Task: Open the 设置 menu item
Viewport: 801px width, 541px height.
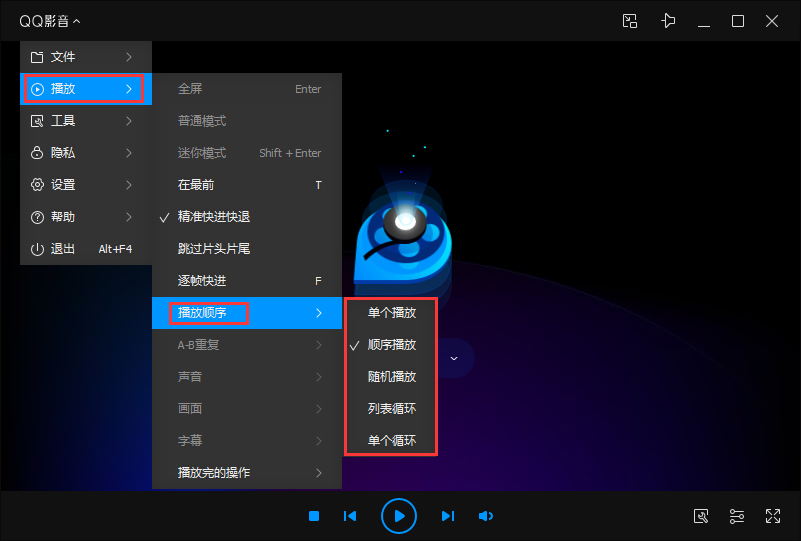Action: [x=86, y=185]
